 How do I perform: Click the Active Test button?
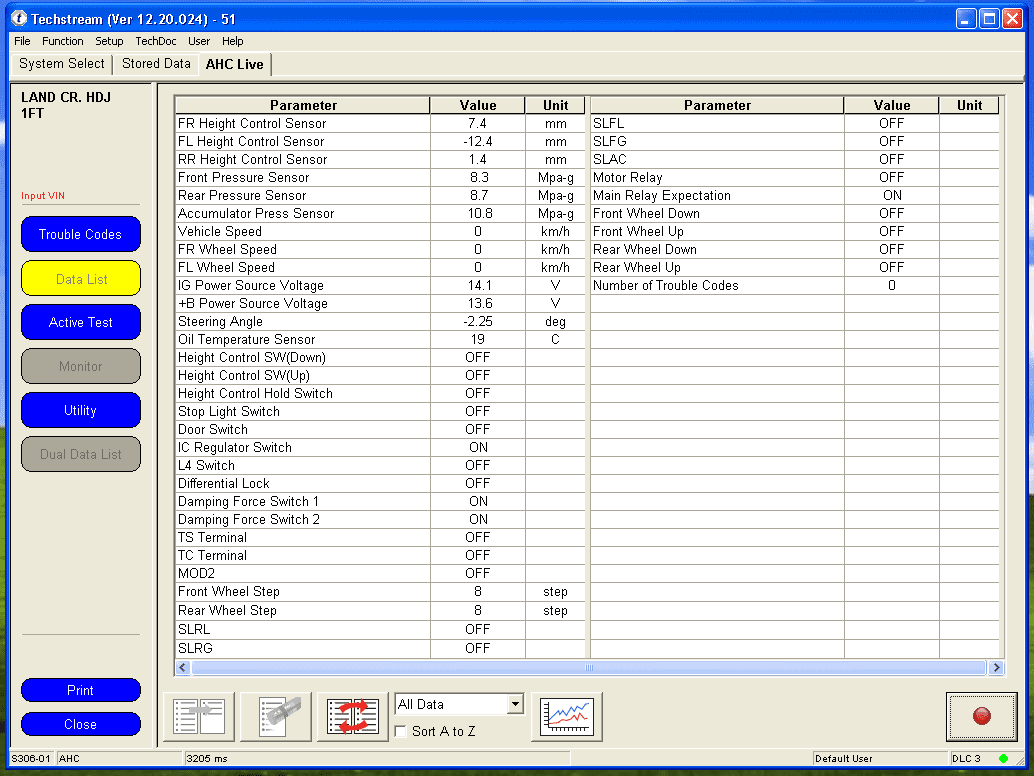coord(80,323)
